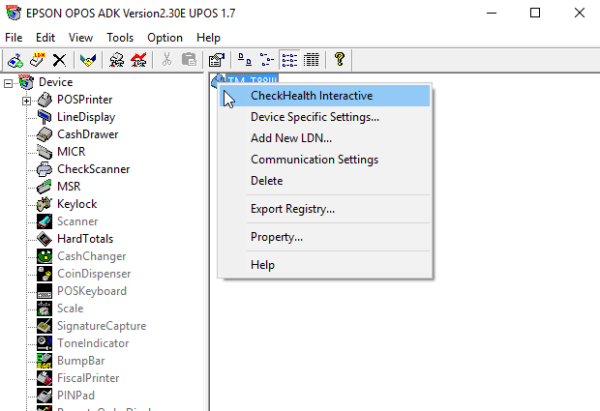The image size is (600, 411).
Task: Click the Add New Device toolbar icon
Action: point(13,61)
